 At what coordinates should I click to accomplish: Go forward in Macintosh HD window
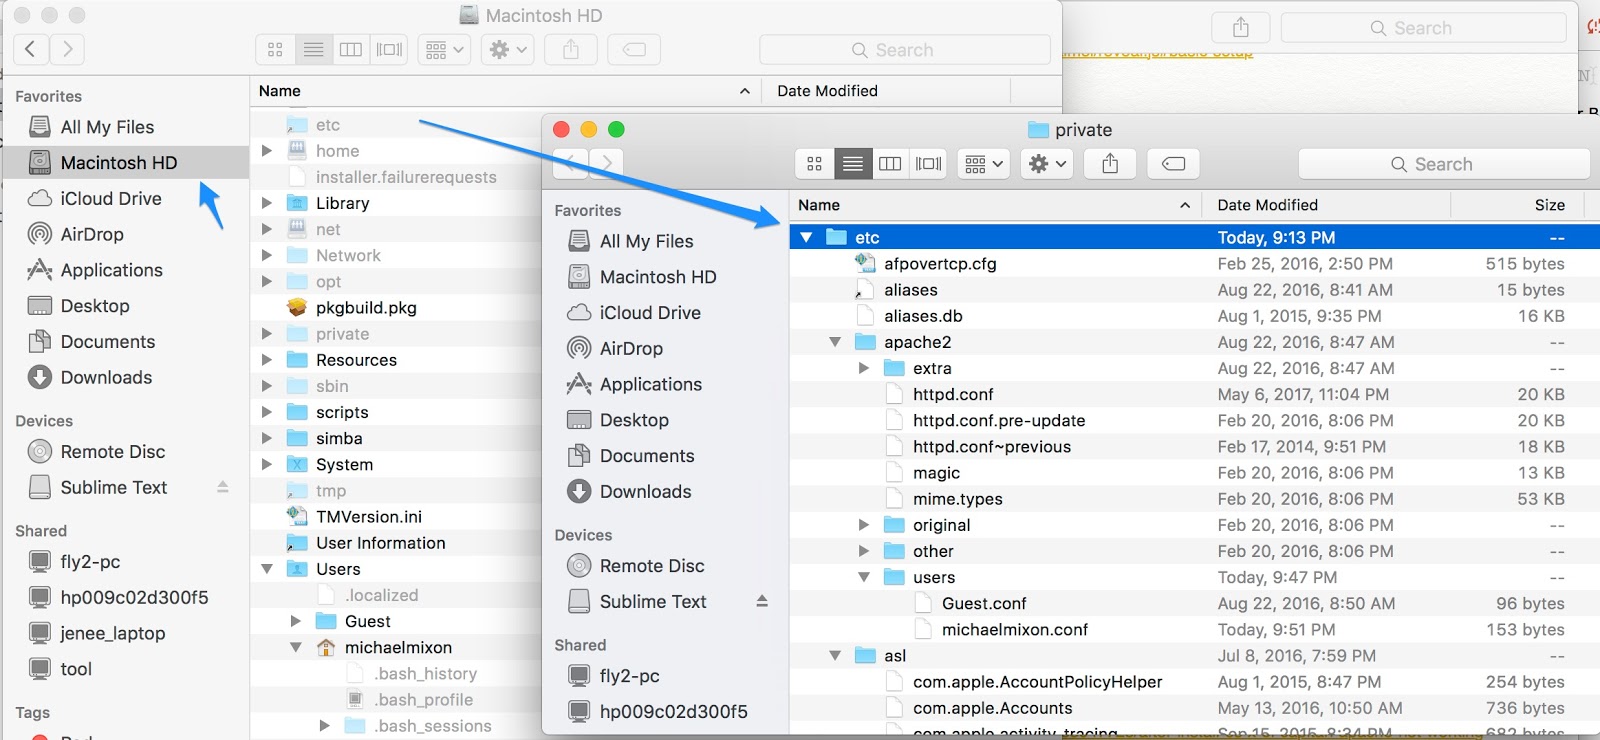pyautogui.click(x=67, y=48)
